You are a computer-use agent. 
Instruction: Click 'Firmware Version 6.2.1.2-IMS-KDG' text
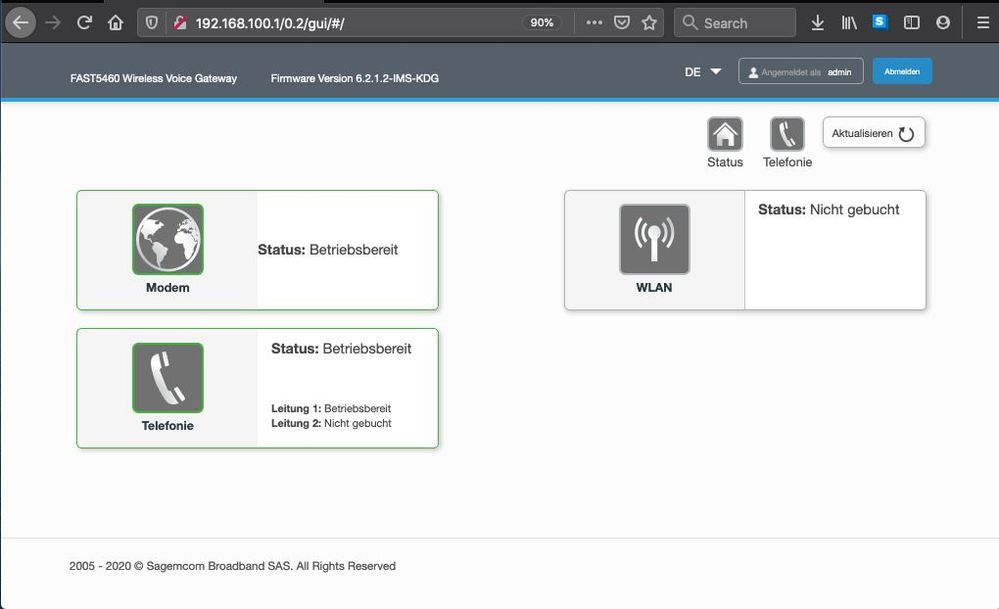pyautogui.click(x=355, y=78)
